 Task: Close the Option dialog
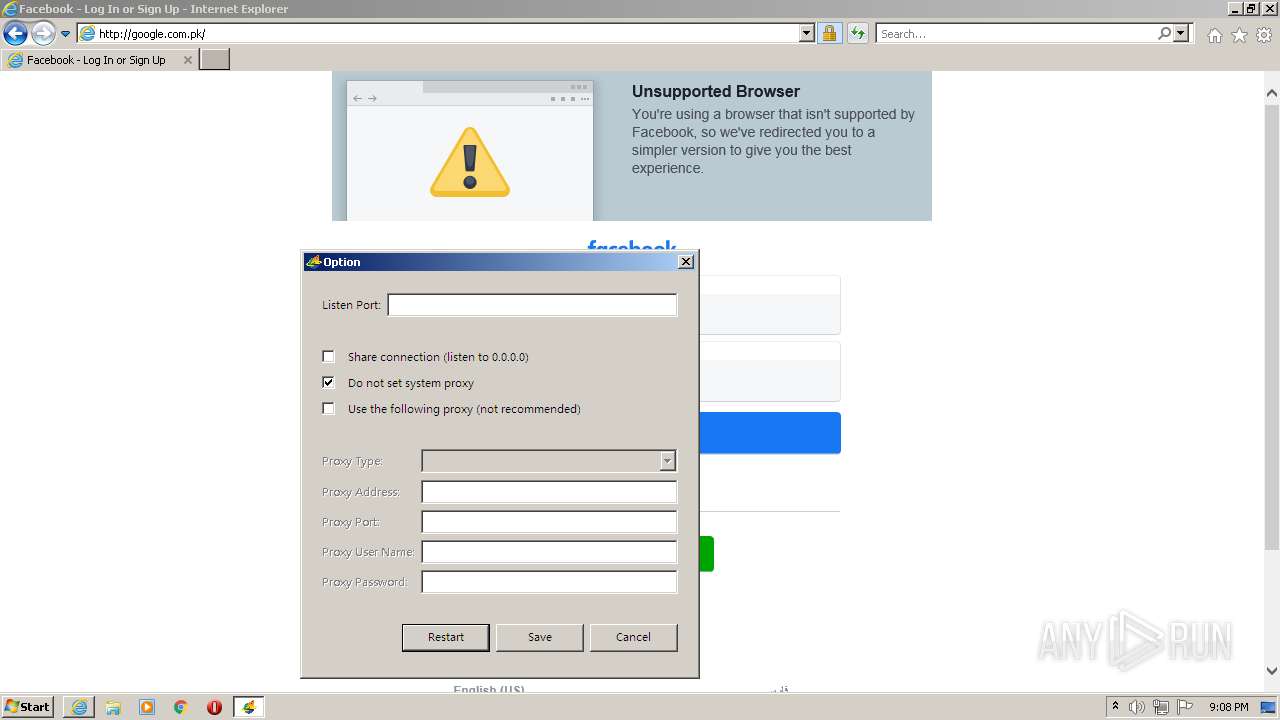(x=686, y=262)
